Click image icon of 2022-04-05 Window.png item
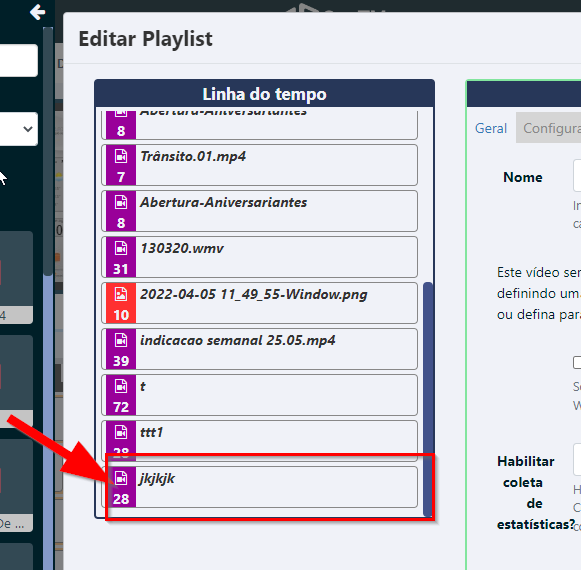Viewport: 581px width, 570px height. pos(121,294)
